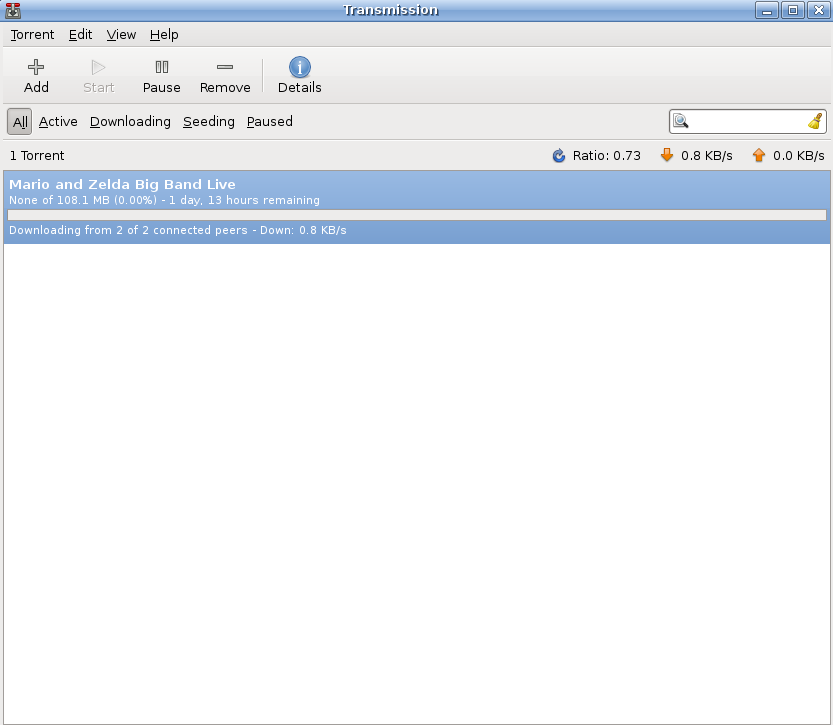833x725 pixels.
Task: Click the orange upload speed arrow
Action: (759, 155)
